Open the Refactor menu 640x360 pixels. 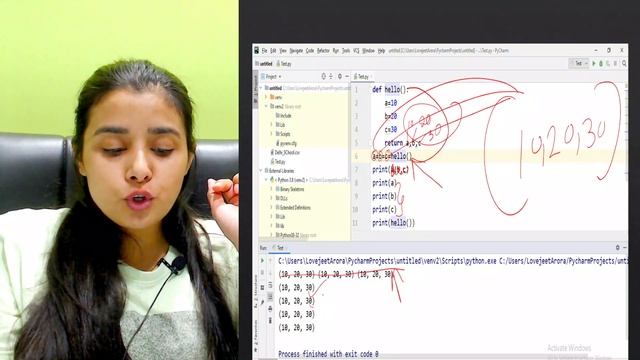(323, 51)
